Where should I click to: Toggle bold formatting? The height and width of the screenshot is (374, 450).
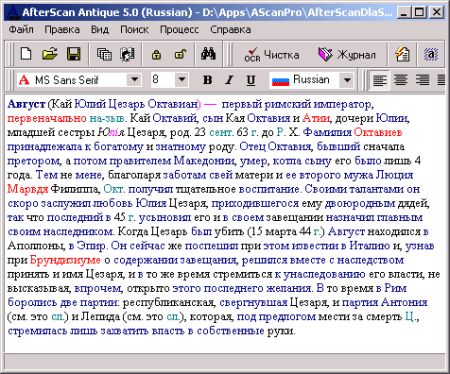207,80
